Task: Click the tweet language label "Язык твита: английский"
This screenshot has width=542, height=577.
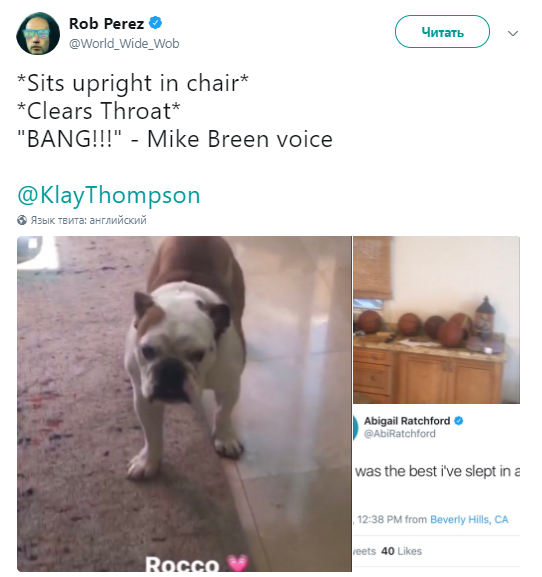Action: 88,220
